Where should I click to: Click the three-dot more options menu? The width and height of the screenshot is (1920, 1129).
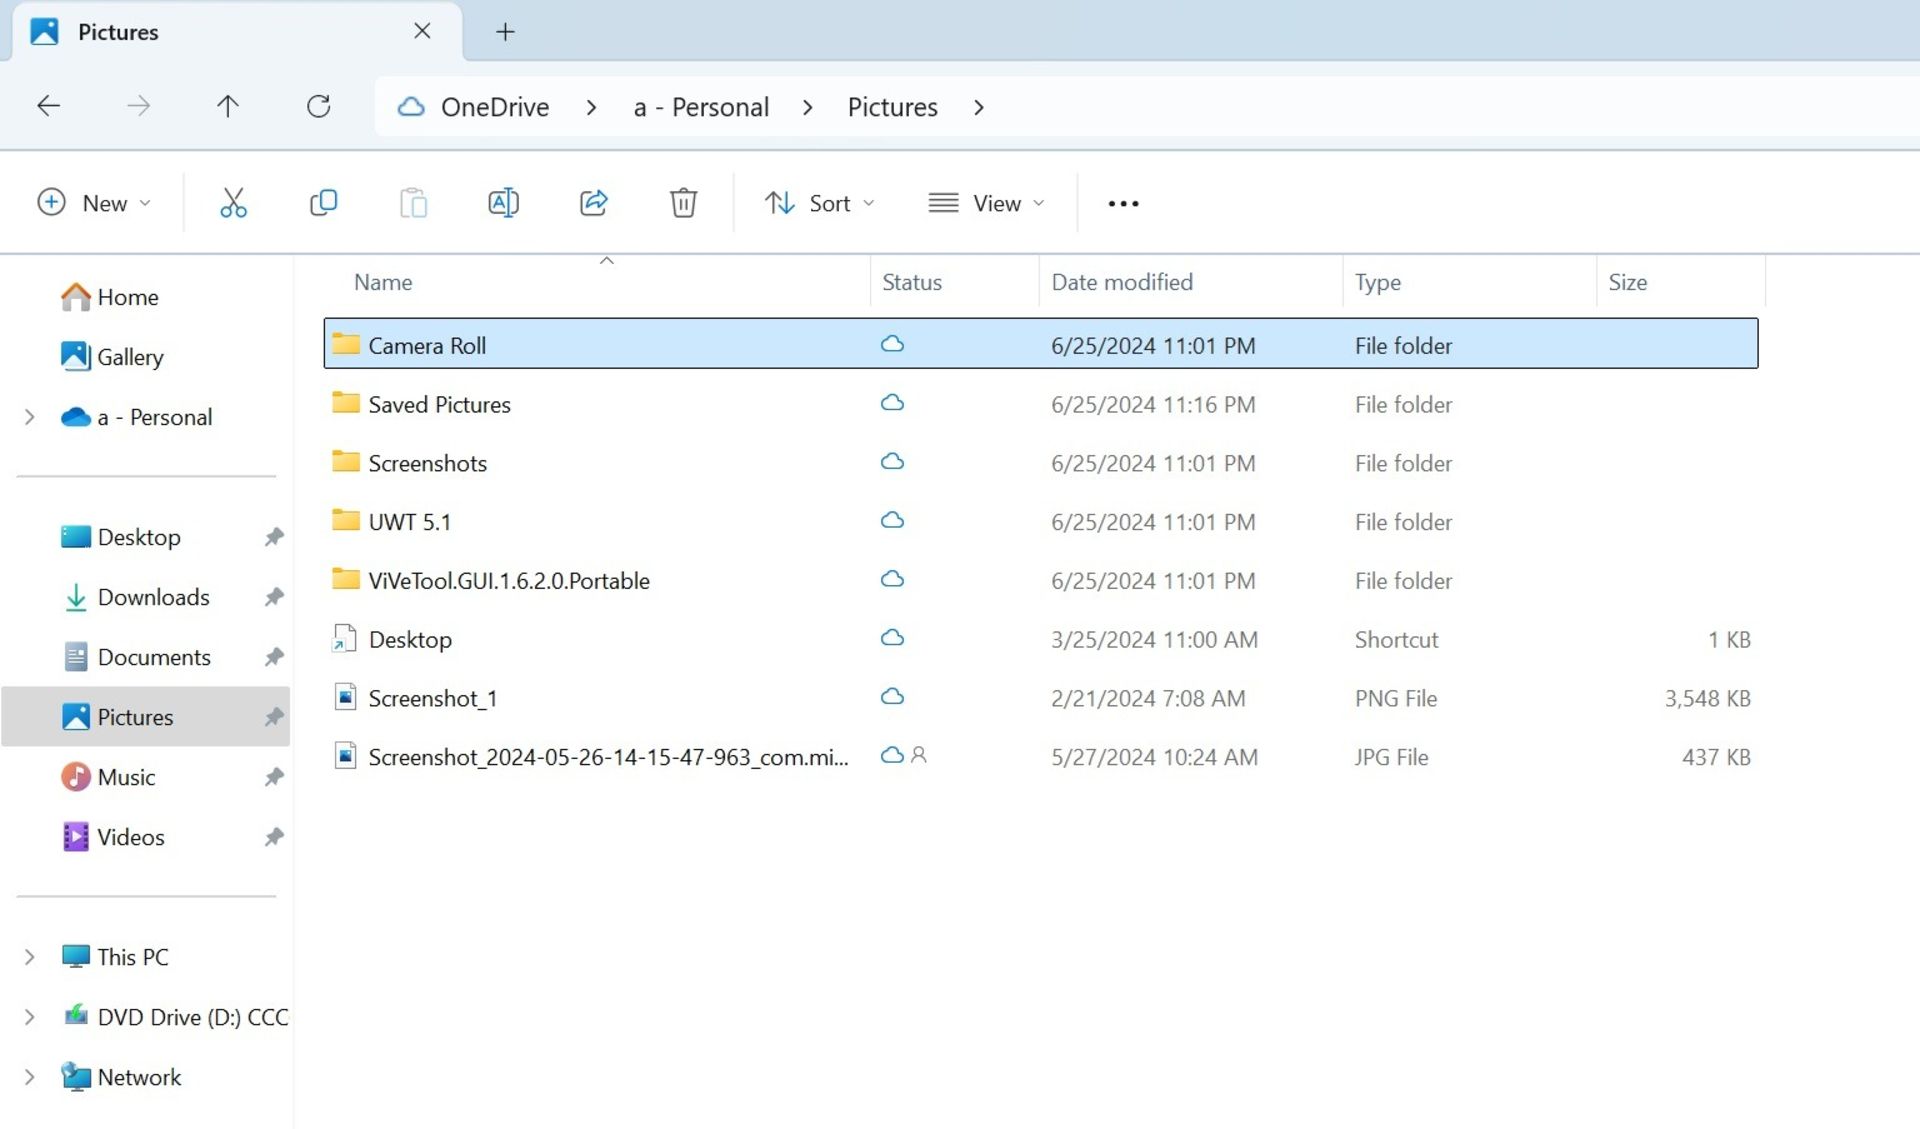(x=1122, y=202)
